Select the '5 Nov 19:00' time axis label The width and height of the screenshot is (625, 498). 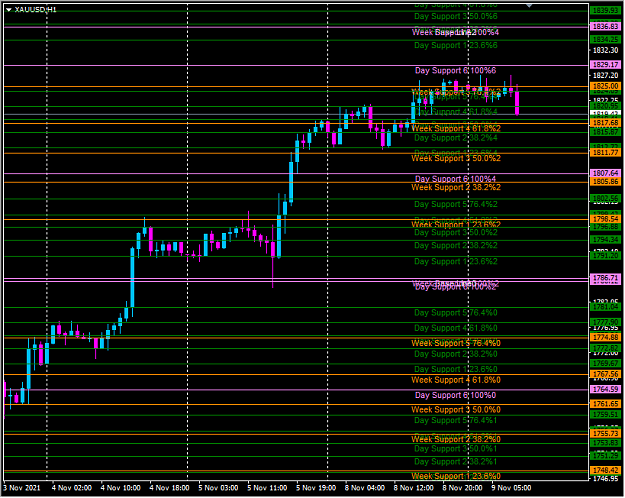click(316, 488)
